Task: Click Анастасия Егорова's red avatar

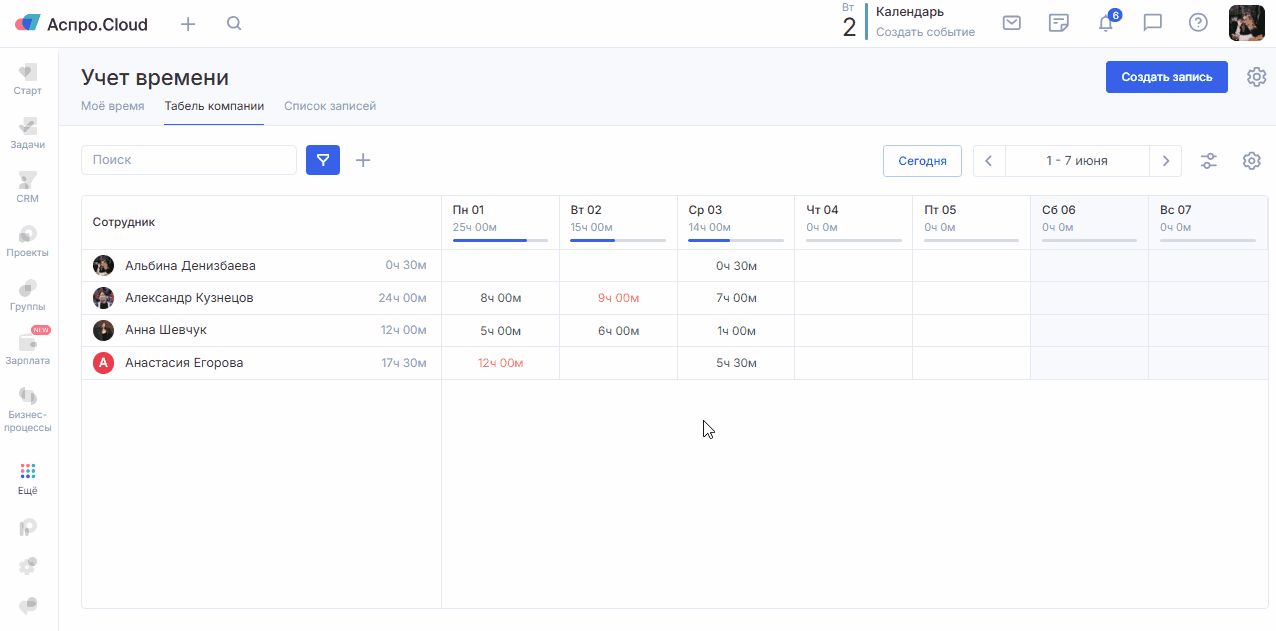Action: pos(103,363)
